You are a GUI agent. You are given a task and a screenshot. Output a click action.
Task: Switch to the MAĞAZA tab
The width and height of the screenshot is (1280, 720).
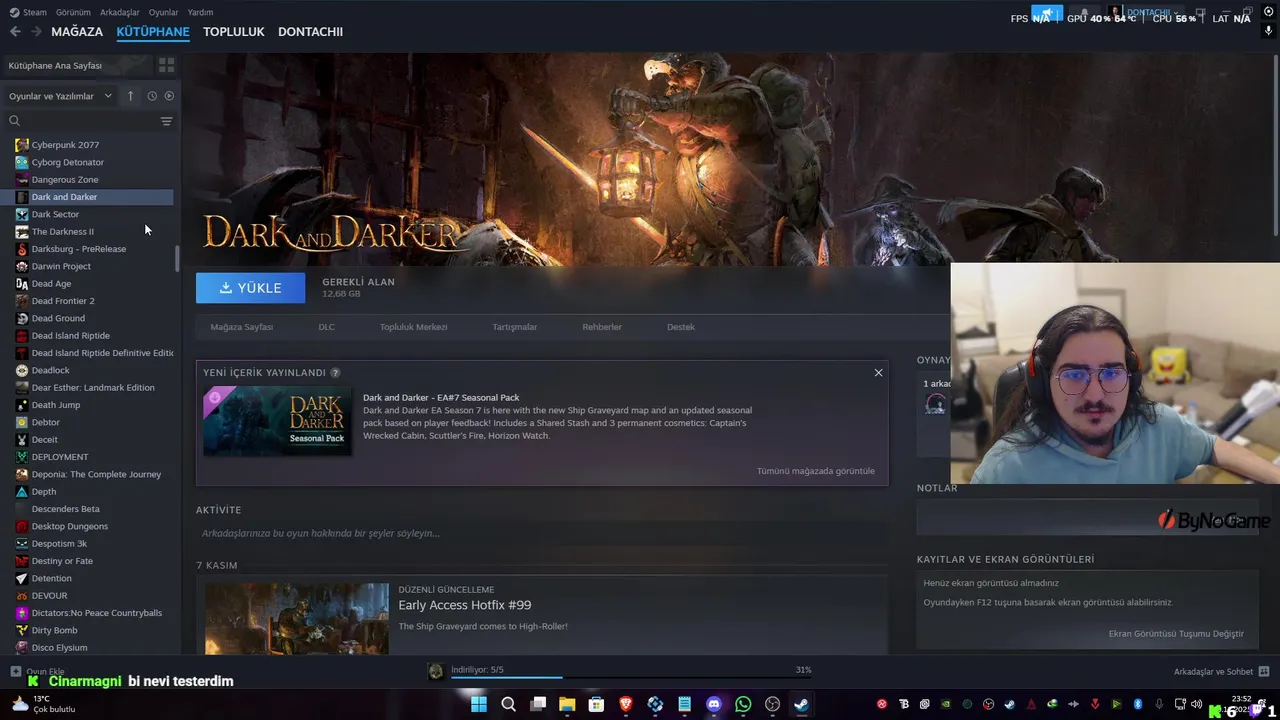tap(77, 32)
